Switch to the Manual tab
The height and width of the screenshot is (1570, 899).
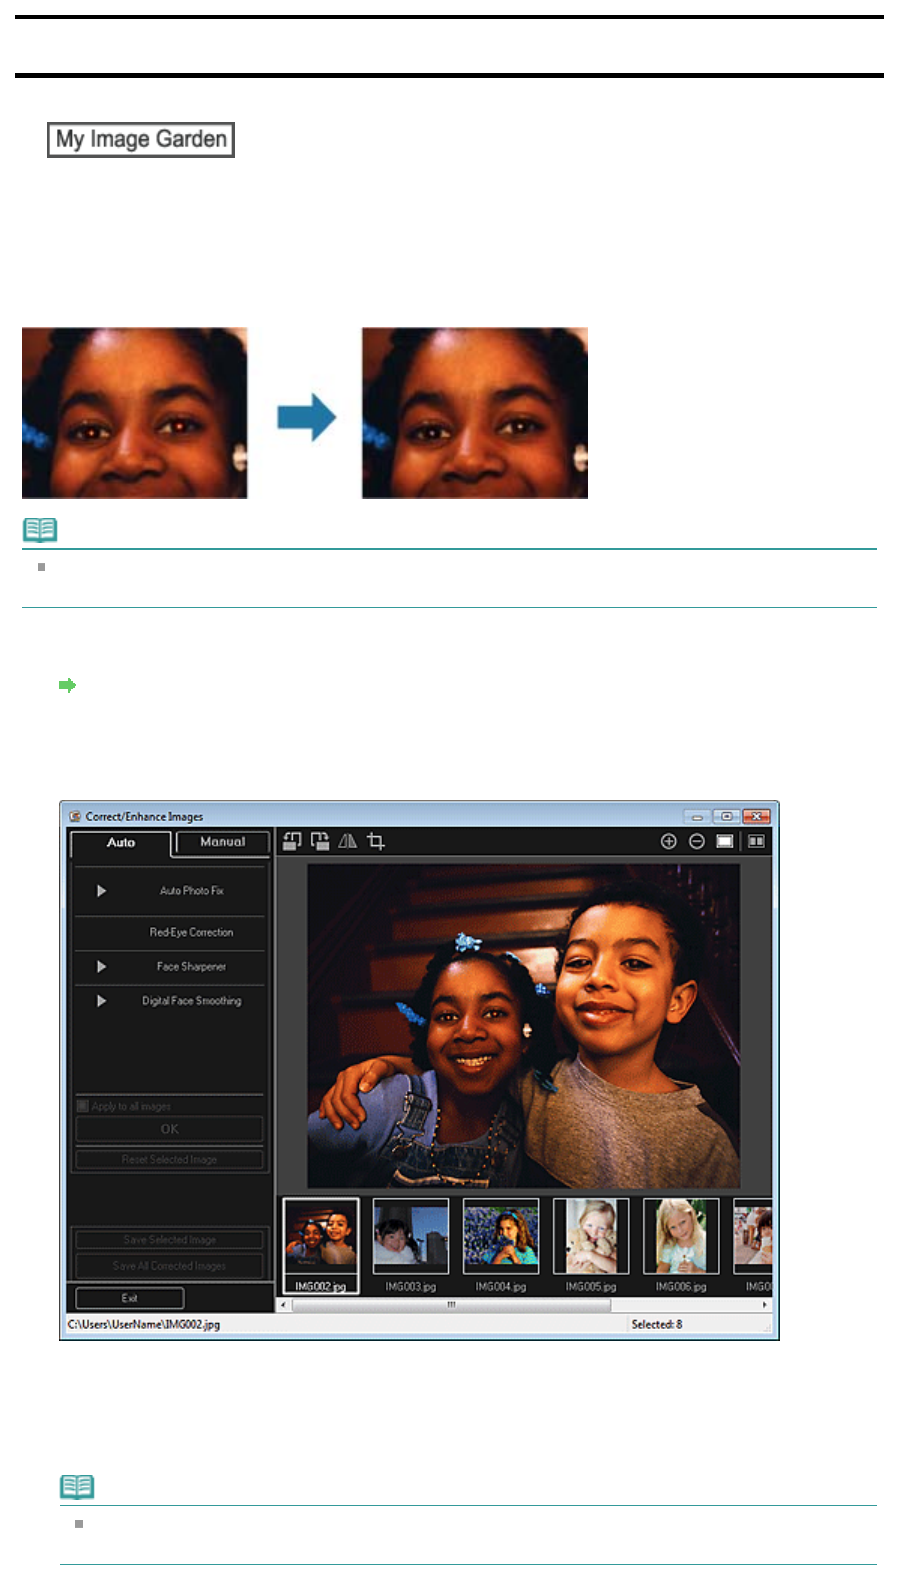click(222, 842)
